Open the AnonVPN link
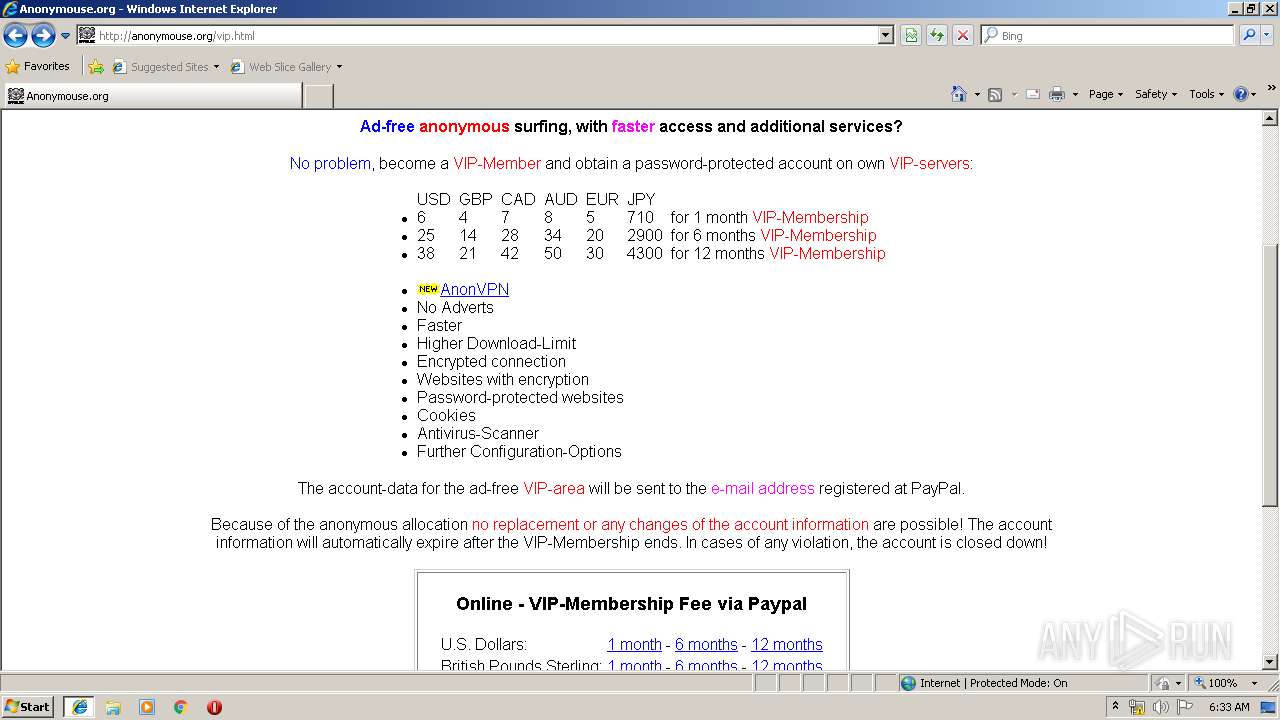This screenshot has height=720, width=1280. pos(474,289)
